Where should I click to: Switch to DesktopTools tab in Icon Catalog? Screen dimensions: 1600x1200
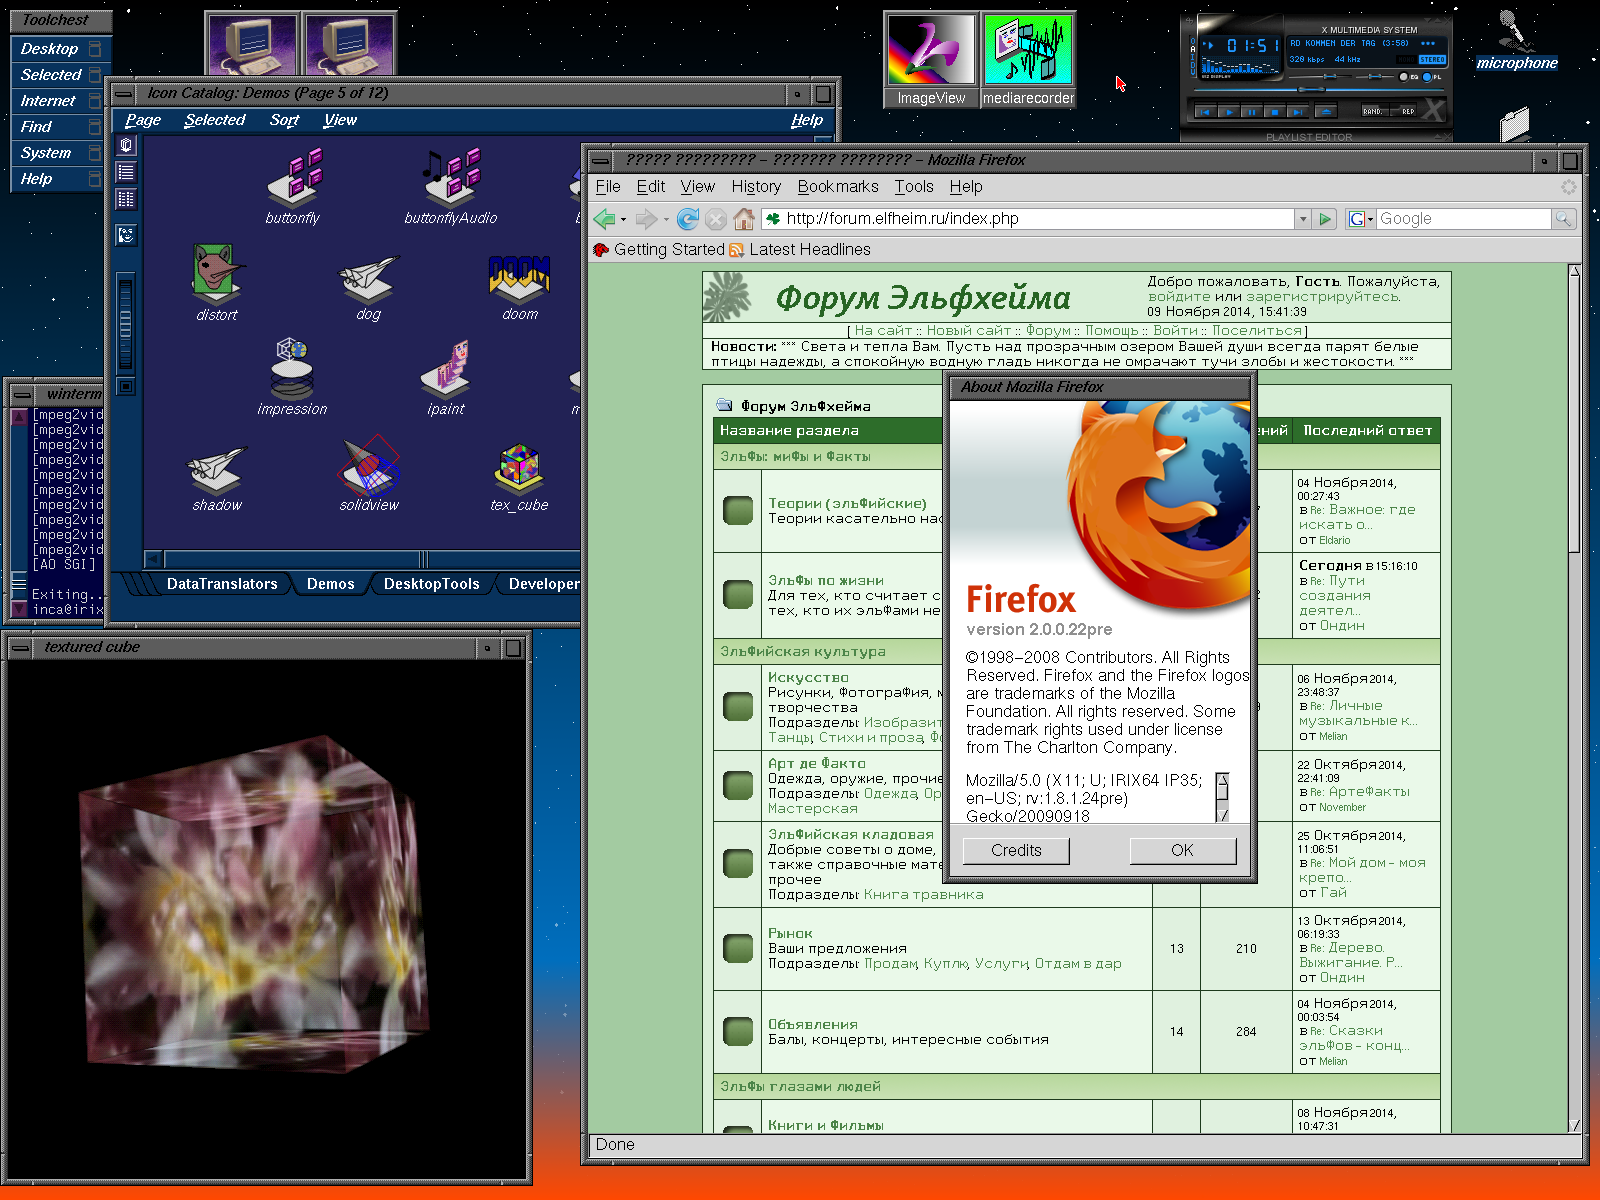[432, 584]
